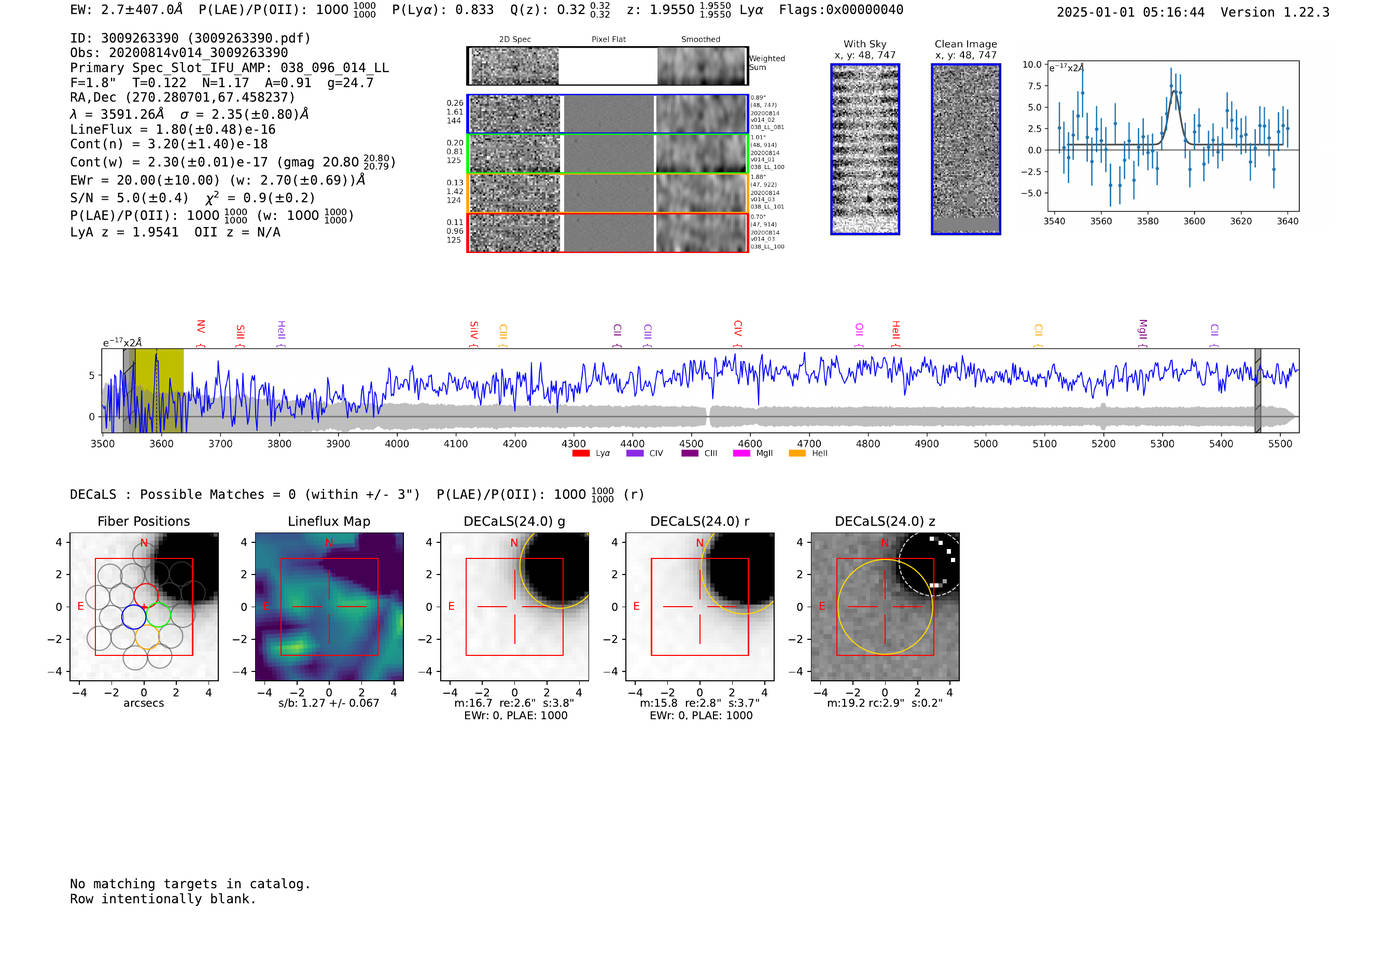Viewport: 1400px width, 953px height.
Task: Click the orange HeII legend swatch
Action: pos(797,454)
